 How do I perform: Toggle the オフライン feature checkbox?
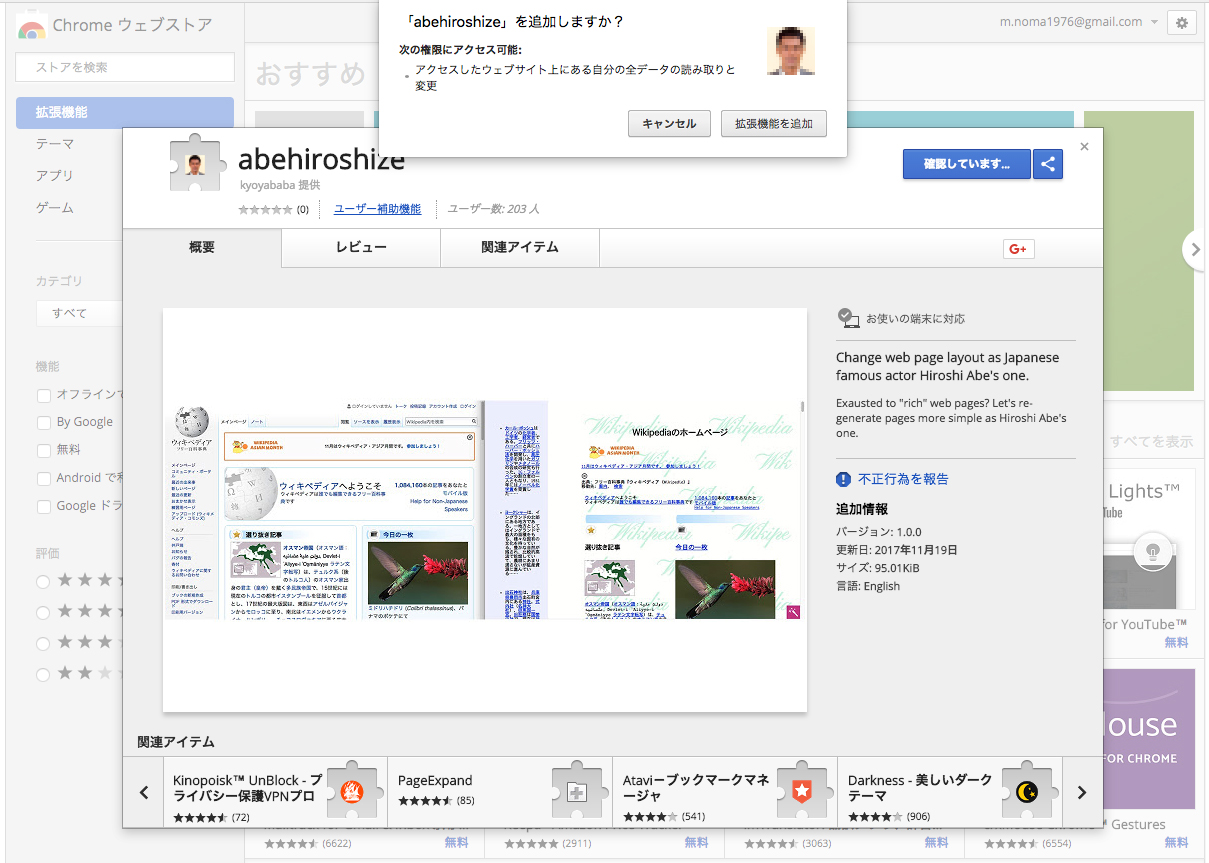coord(44,394)
